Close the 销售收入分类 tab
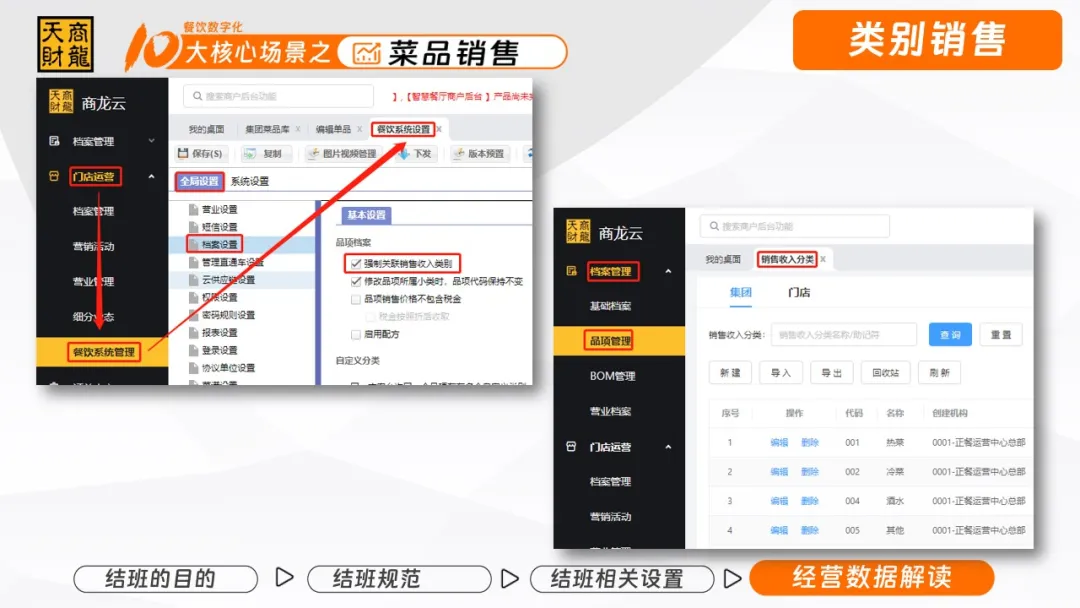This screenshot has width=1080, height=608. (822, 259)
